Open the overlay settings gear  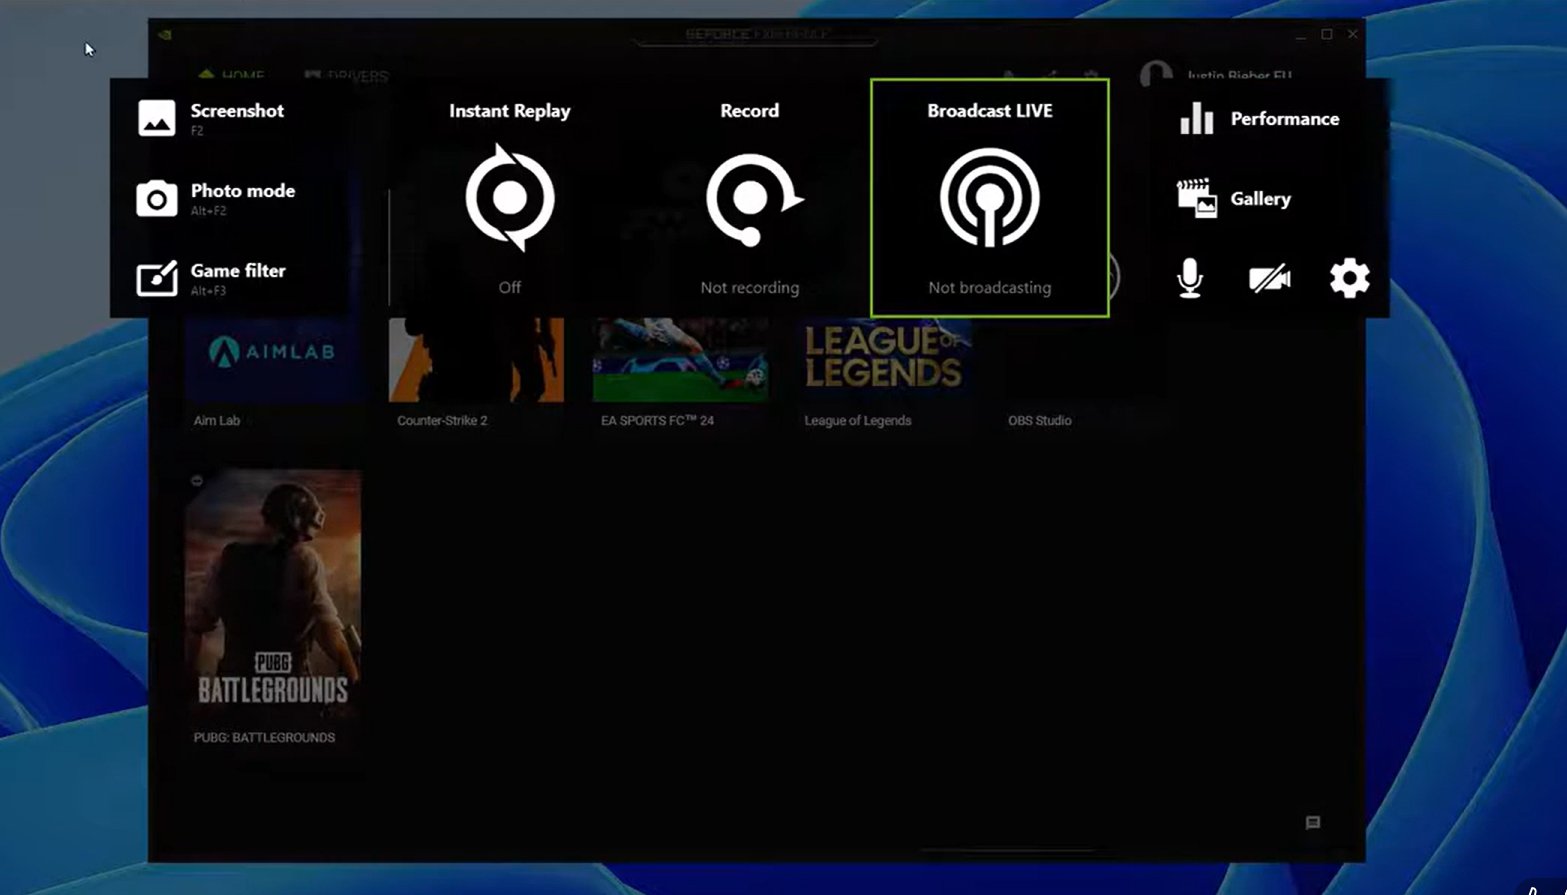(1349, 278)
